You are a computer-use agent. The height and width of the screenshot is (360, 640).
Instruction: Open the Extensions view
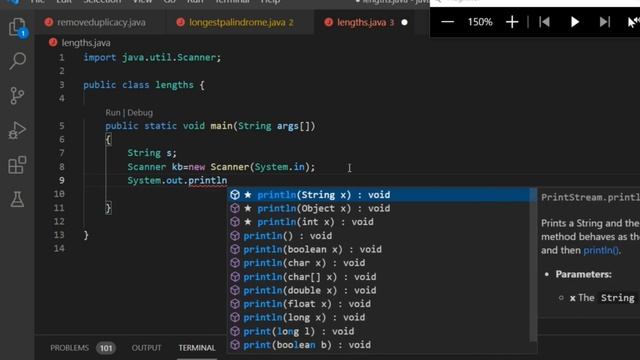pos(17,165)
